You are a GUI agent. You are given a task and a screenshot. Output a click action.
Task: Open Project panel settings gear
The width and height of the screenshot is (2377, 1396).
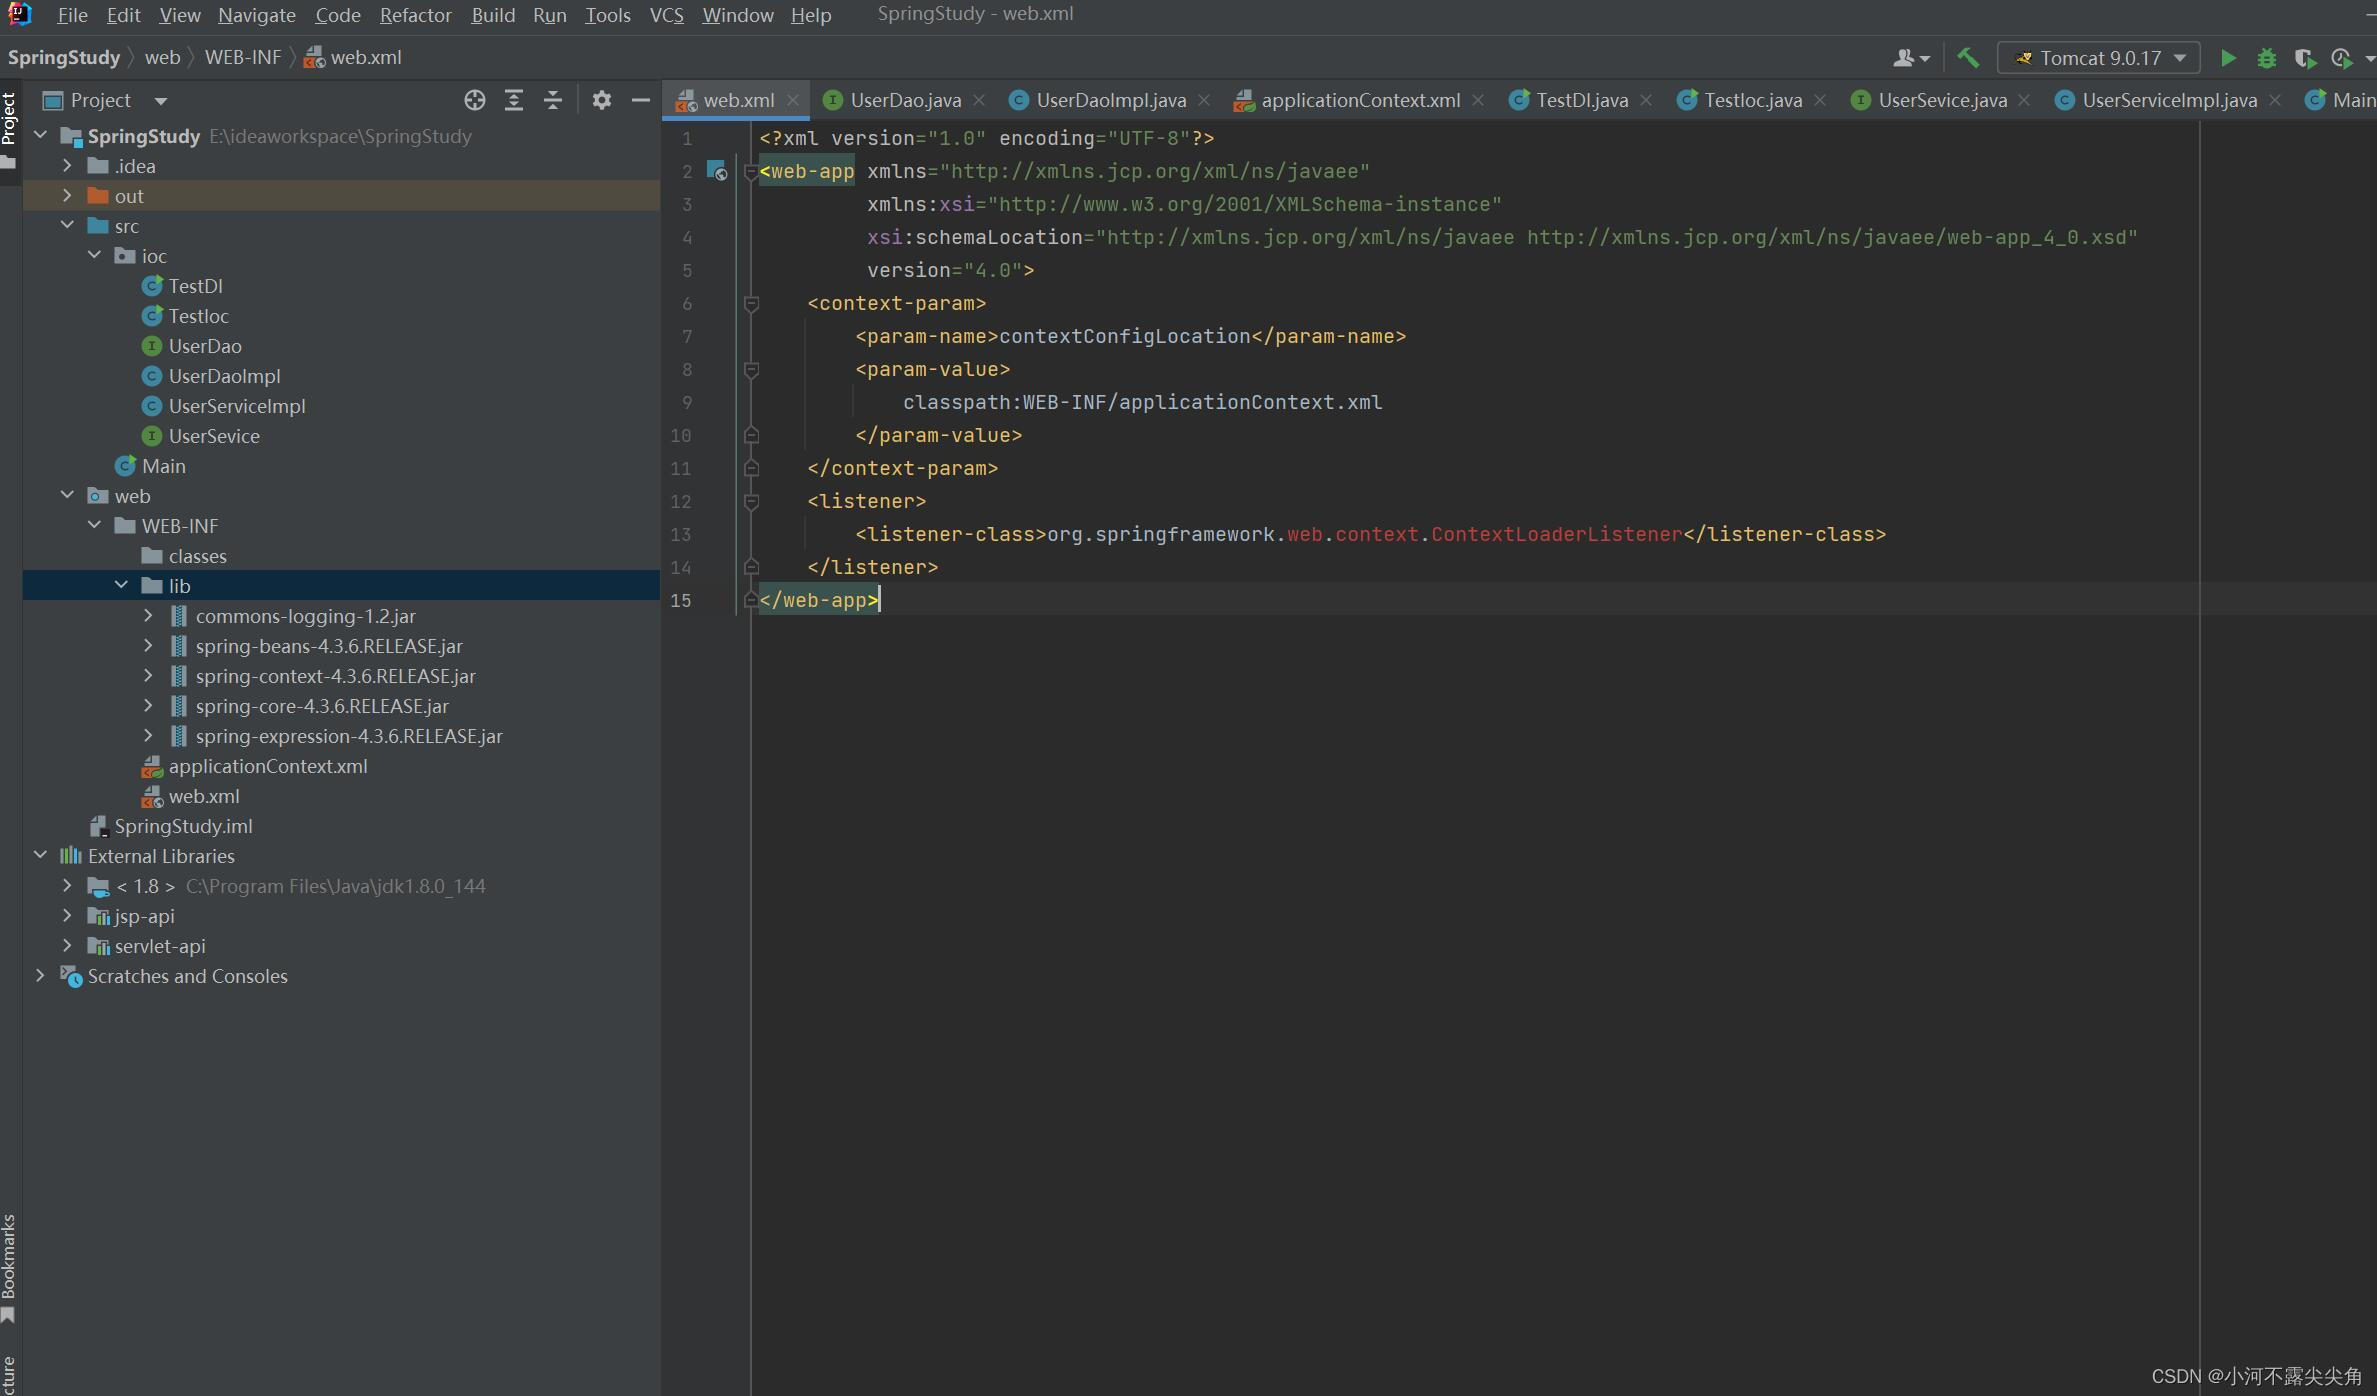pyautogui.click(x=601, y=100)
